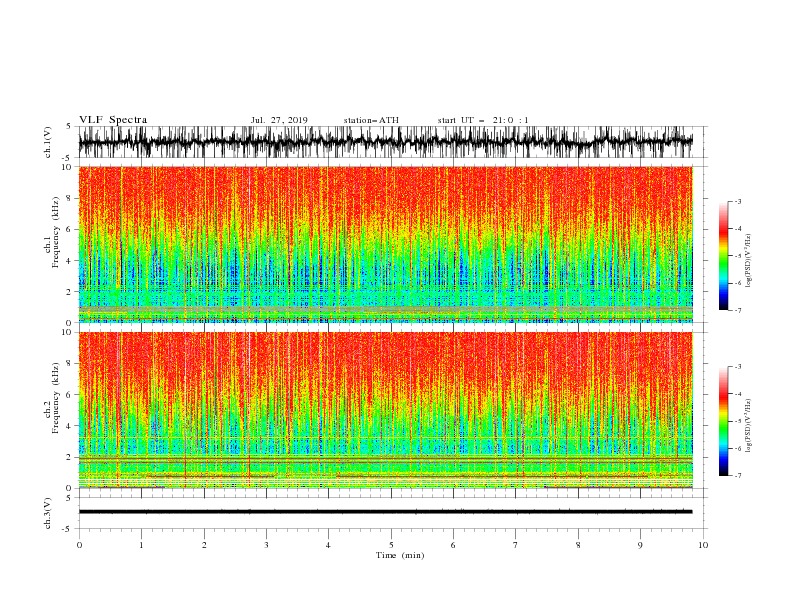Click the ch.3 voltage waveform trace
Viewport: 792px width, 612px height.
[385, 512]
